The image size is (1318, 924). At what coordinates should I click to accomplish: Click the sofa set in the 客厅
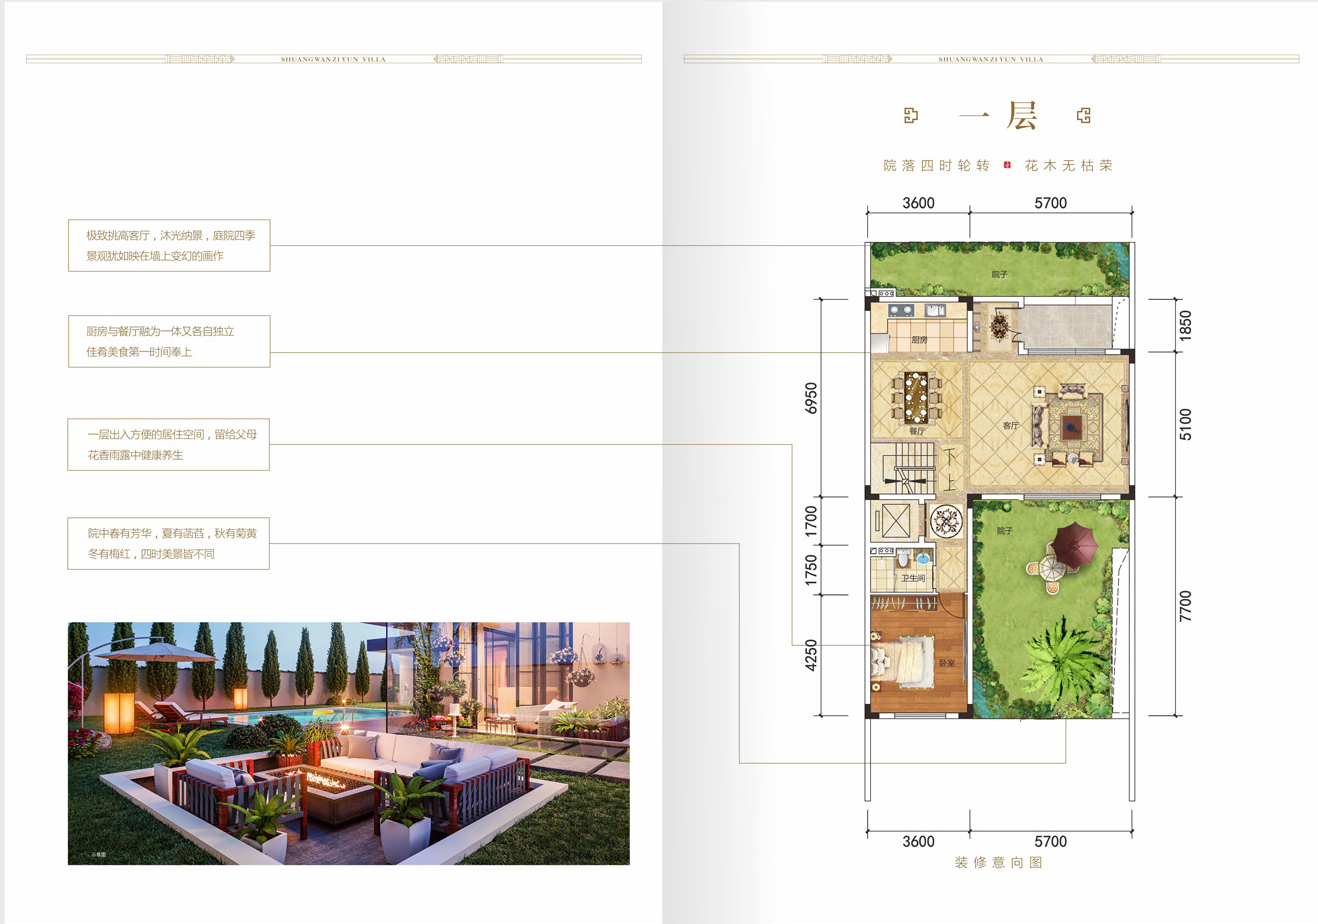tap(1073, 426)
